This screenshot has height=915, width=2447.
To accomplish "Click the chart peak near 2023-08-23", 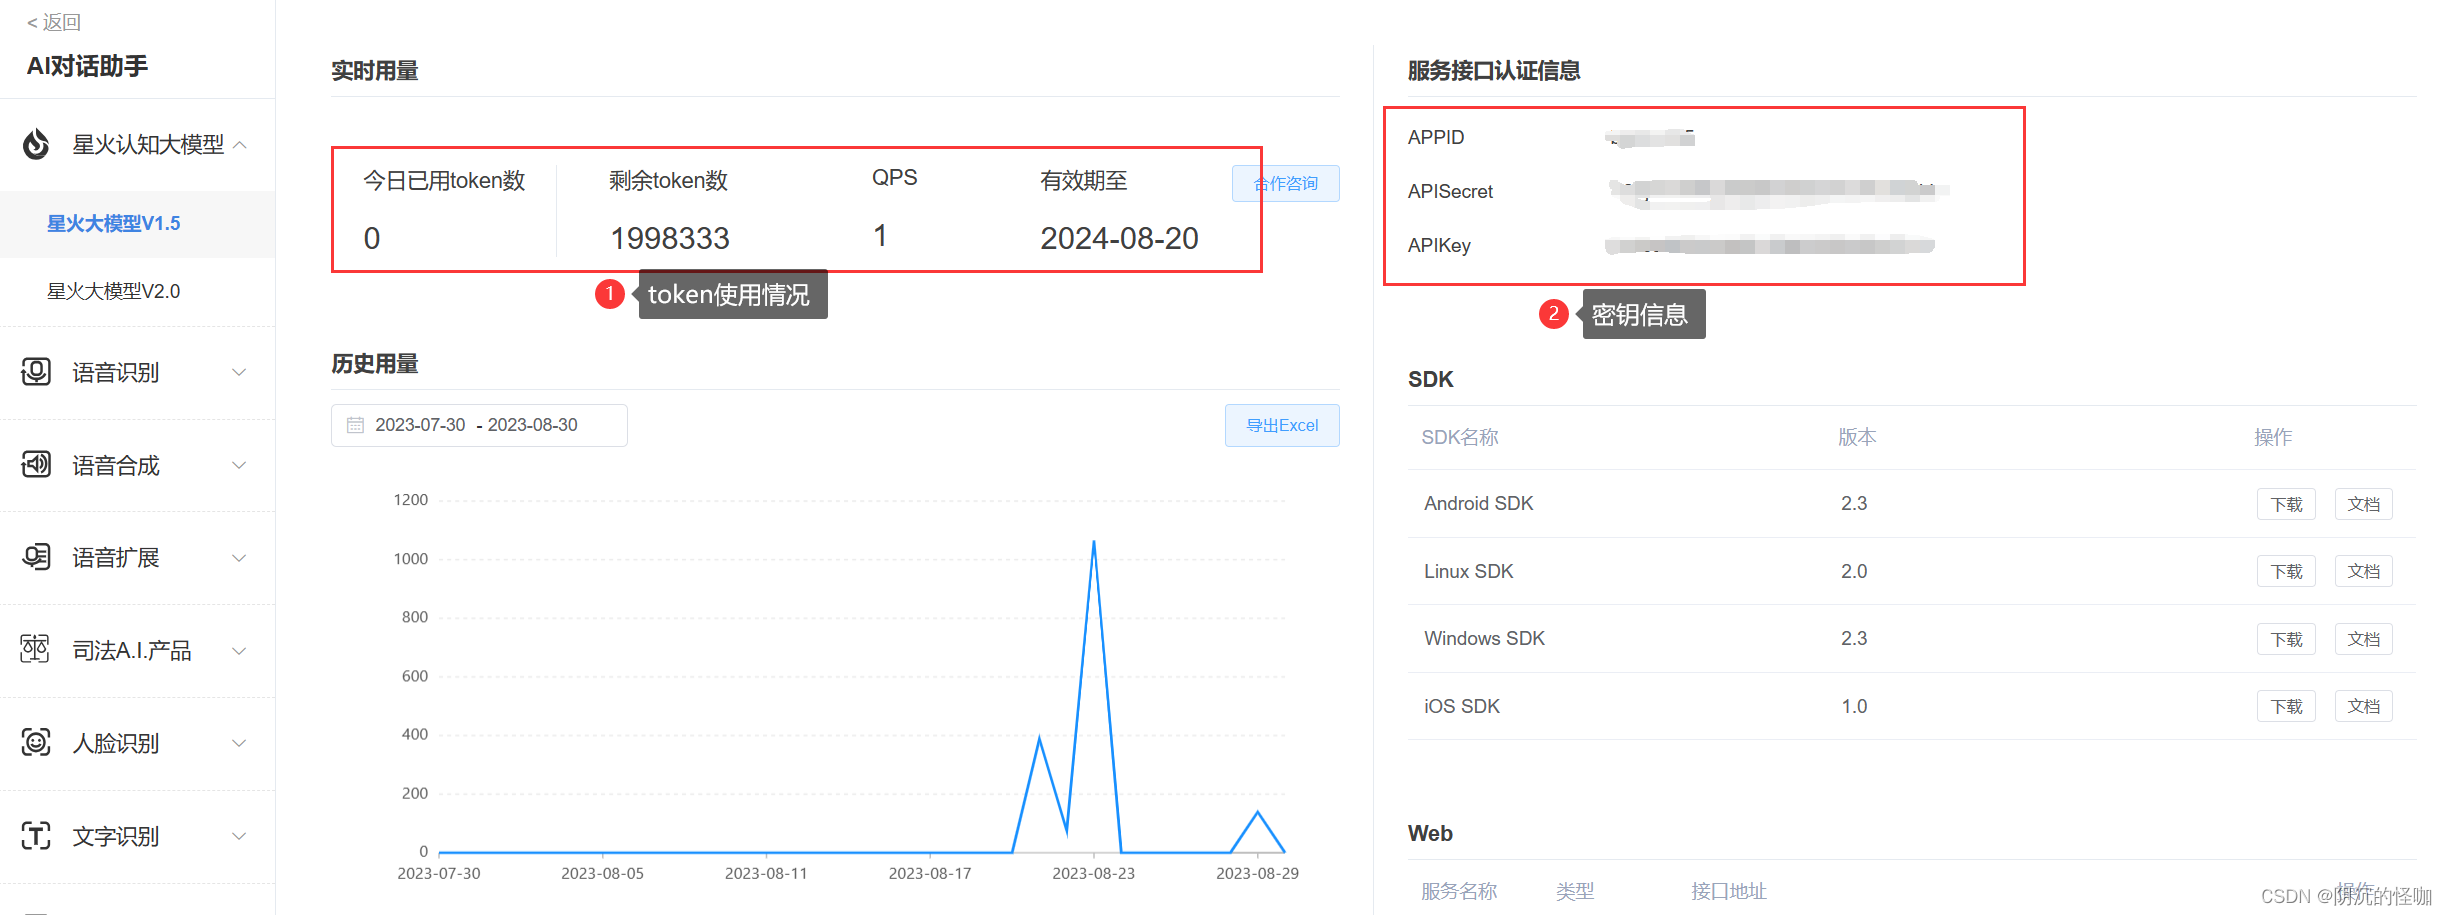I will coord(1094,542).
